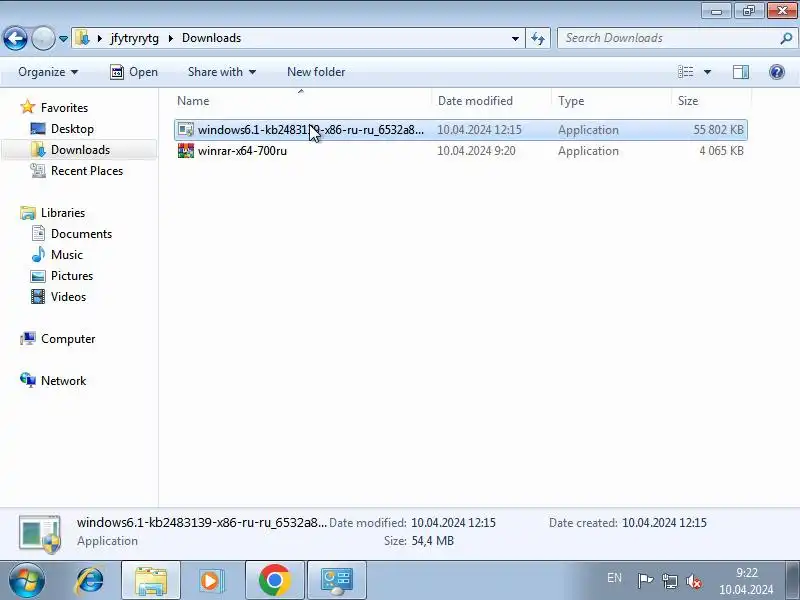This screenshot has width=800, height=600.
Task: Open the More view options dropdown arrow
Action: 707,72
